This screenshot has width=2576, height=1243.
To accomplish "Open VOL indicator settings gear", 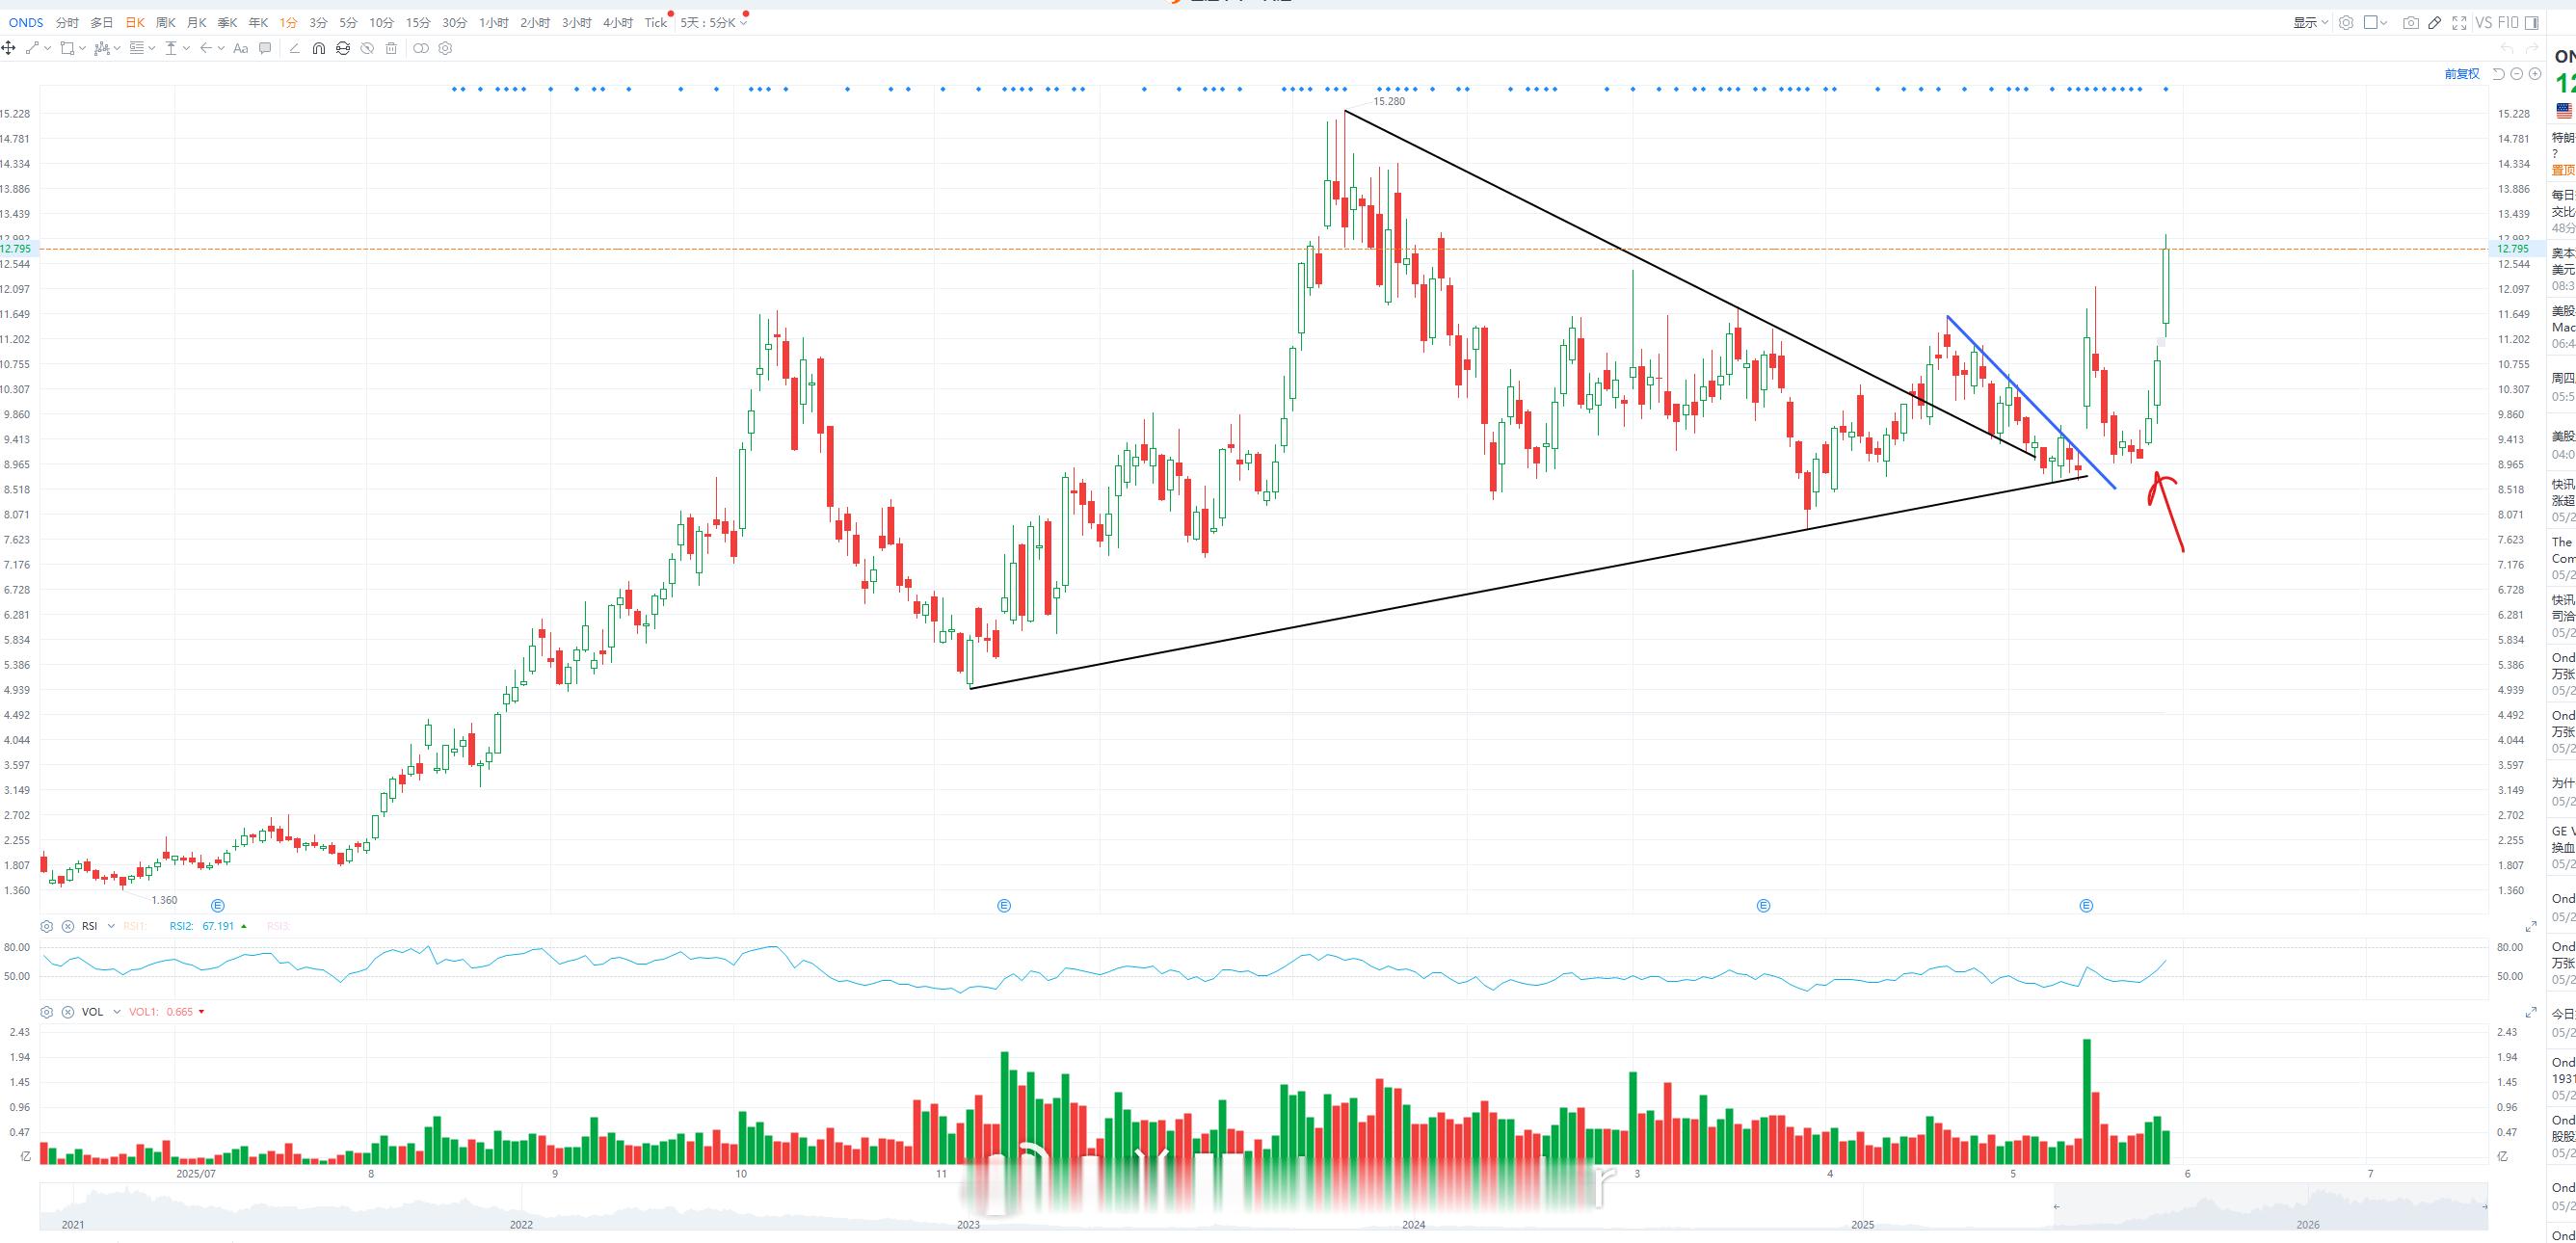I will [x=47, y=1012].
